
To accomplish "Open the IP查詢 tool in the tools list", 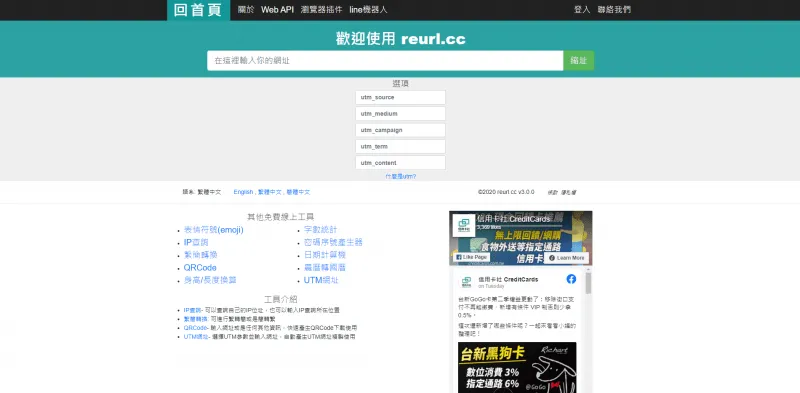I will pos(196,242).
